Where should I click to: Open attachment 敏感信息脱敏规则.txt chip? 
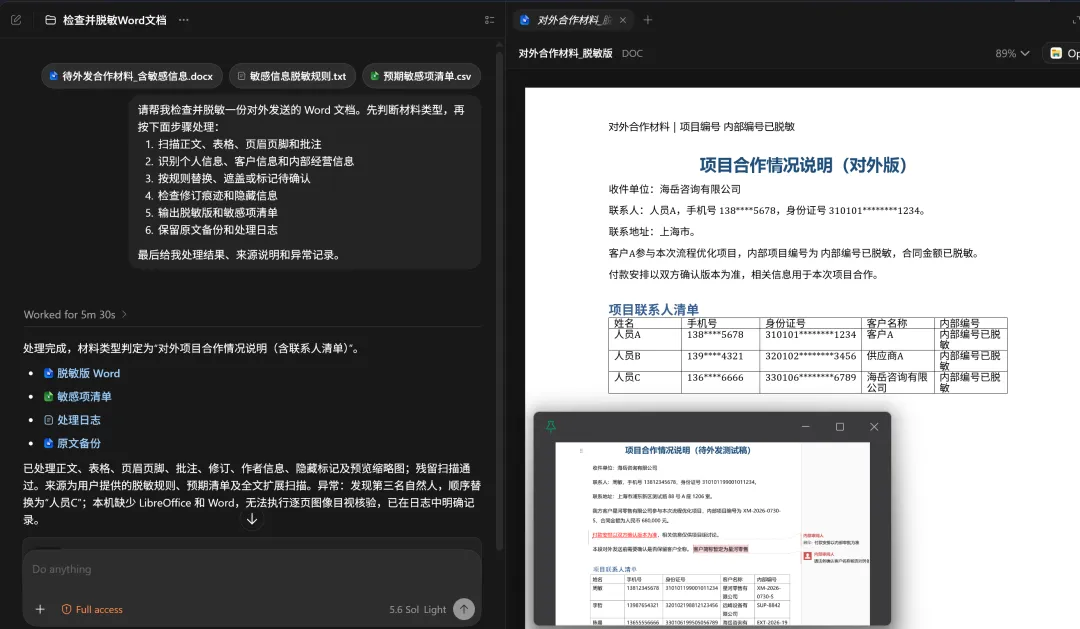(292, 76)
